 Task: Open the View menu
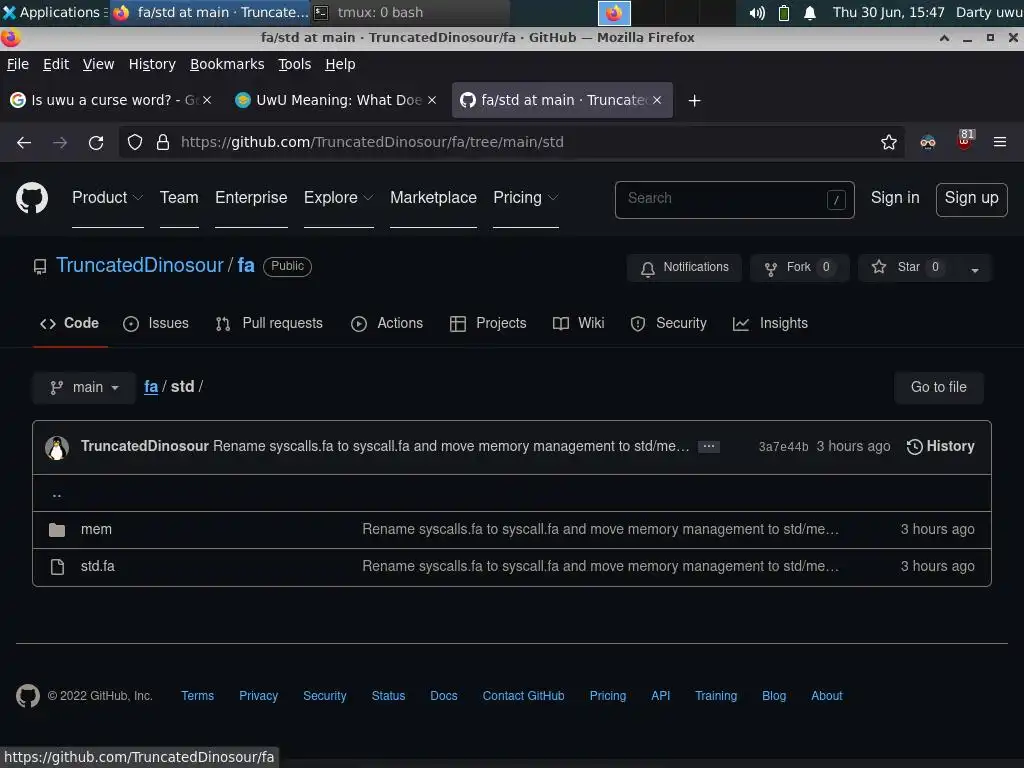point(98,64)
